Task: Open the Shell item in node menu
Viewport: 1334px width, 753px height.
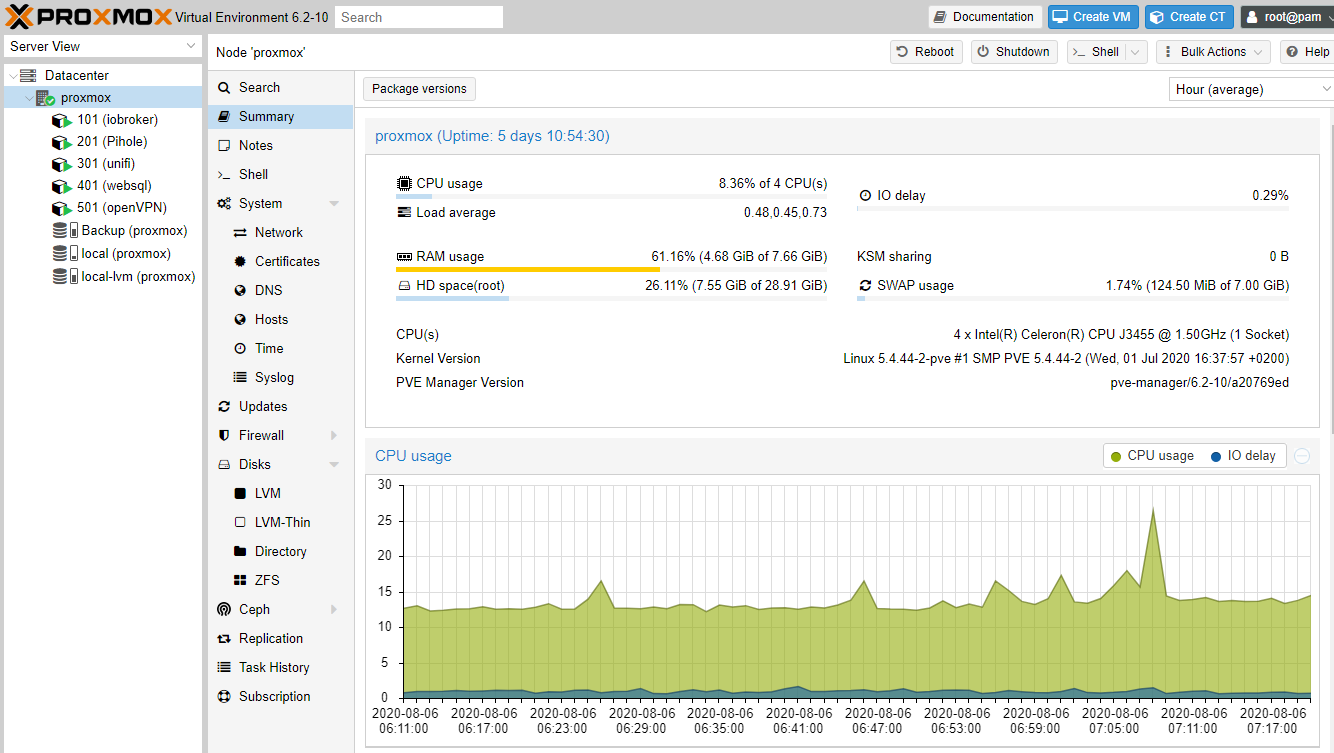Action: click(281, 174)
